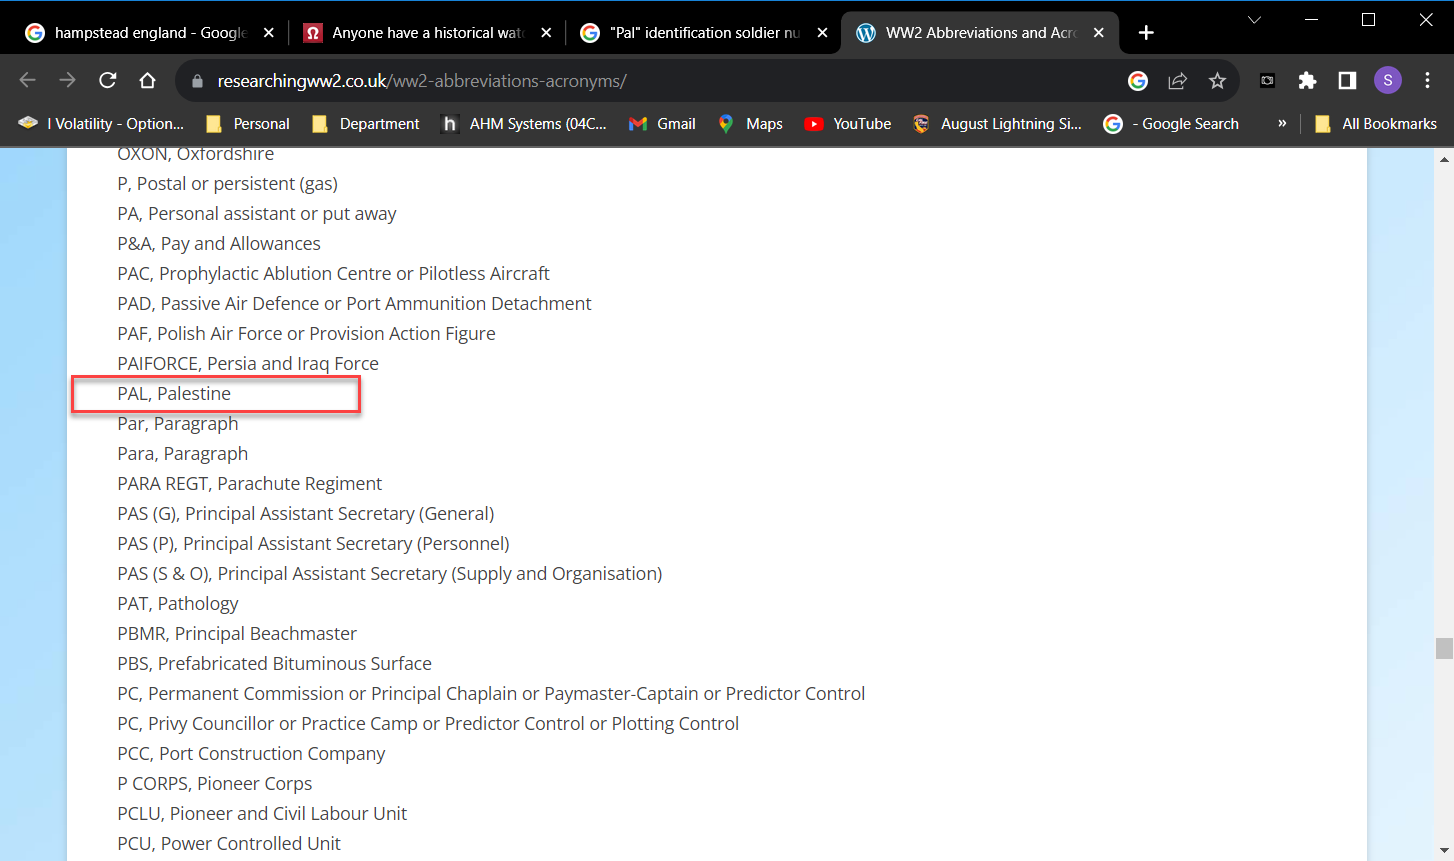Image resolution: width=1454 pixels, height=861 pixels.
Task: Click PARA REGT, Parachute Regiment entry
Action: pos(250,484)
